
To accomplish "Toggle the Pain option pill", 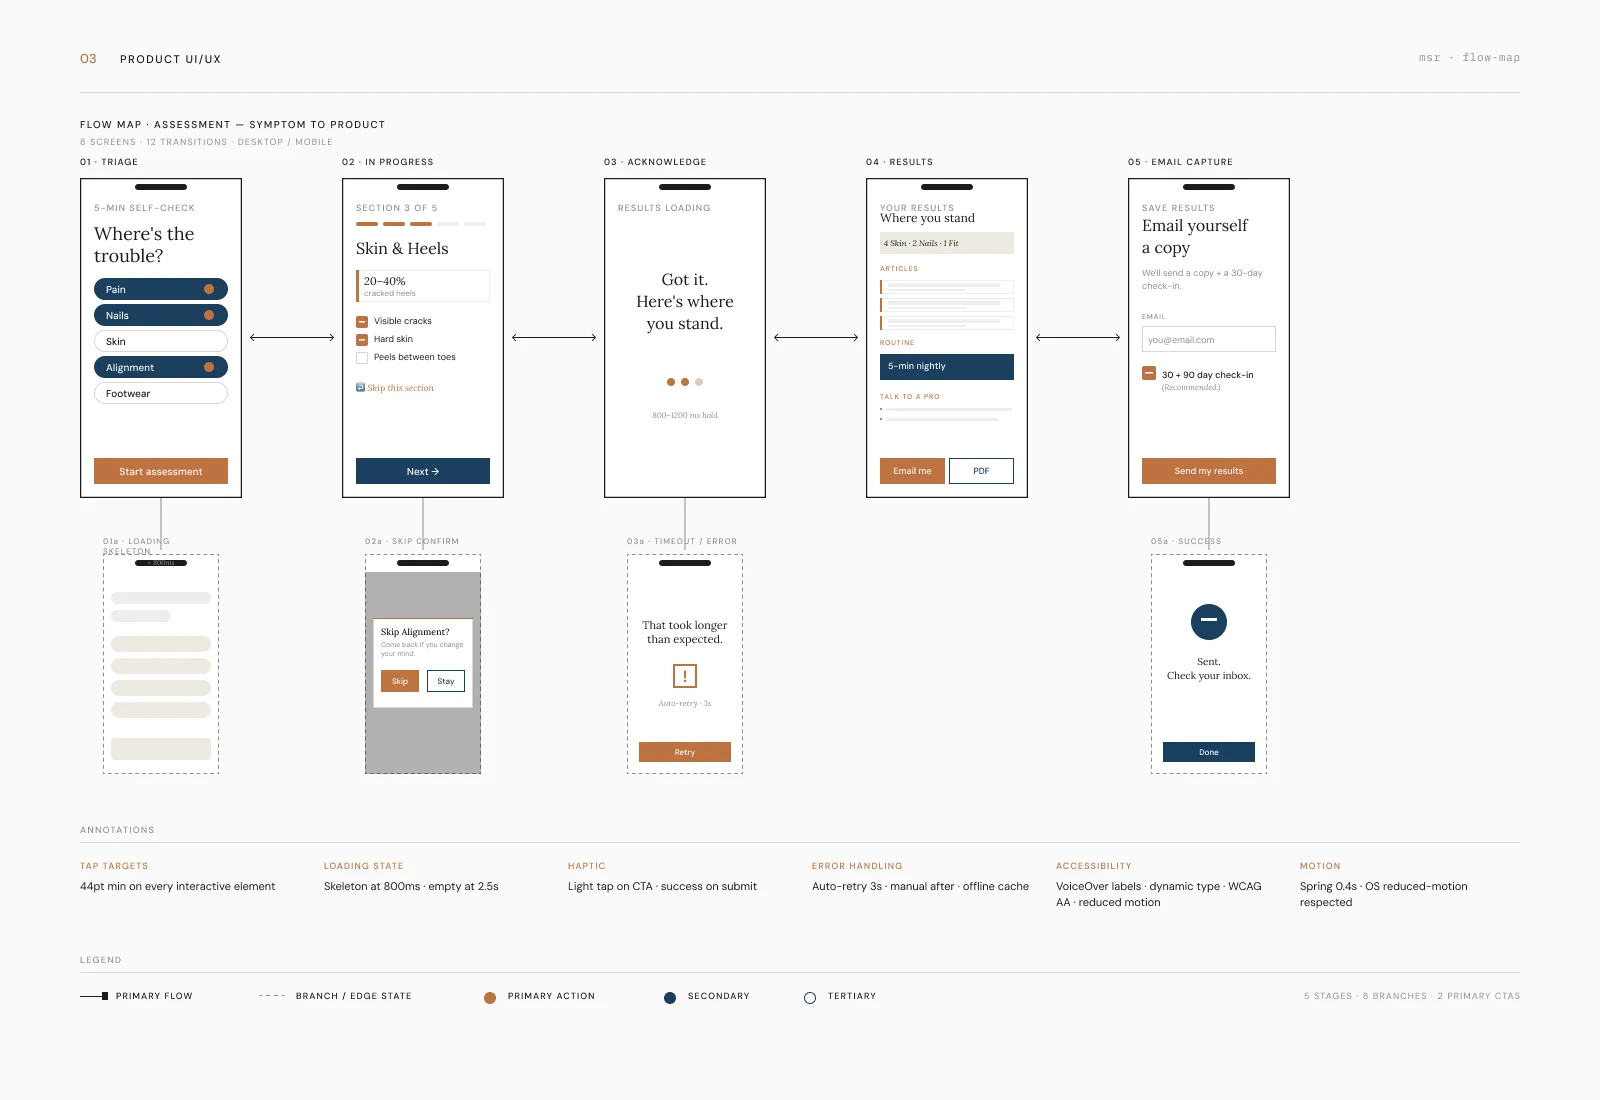I will click(160, 289).
